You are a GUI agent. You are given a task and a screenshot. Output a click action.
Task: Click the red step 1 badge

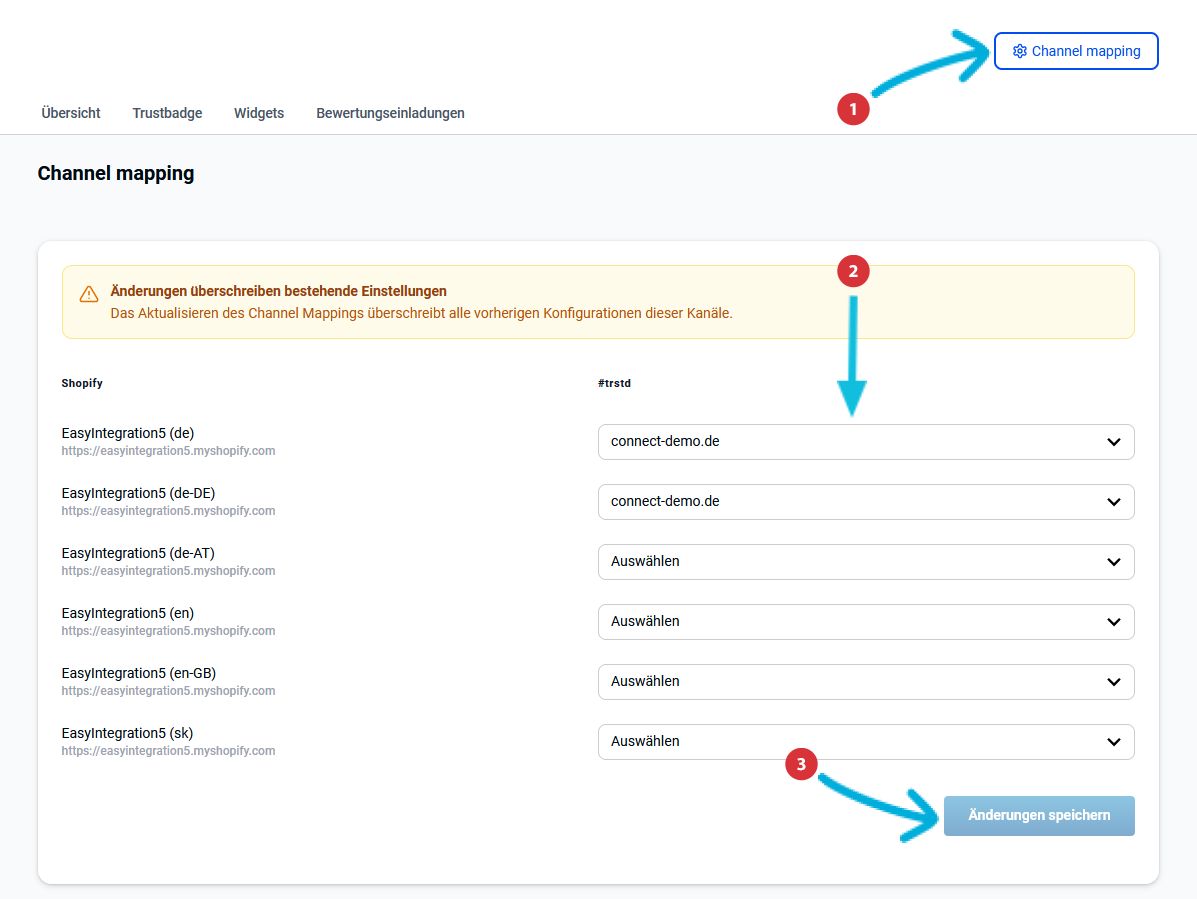click(x=853, y=109)
